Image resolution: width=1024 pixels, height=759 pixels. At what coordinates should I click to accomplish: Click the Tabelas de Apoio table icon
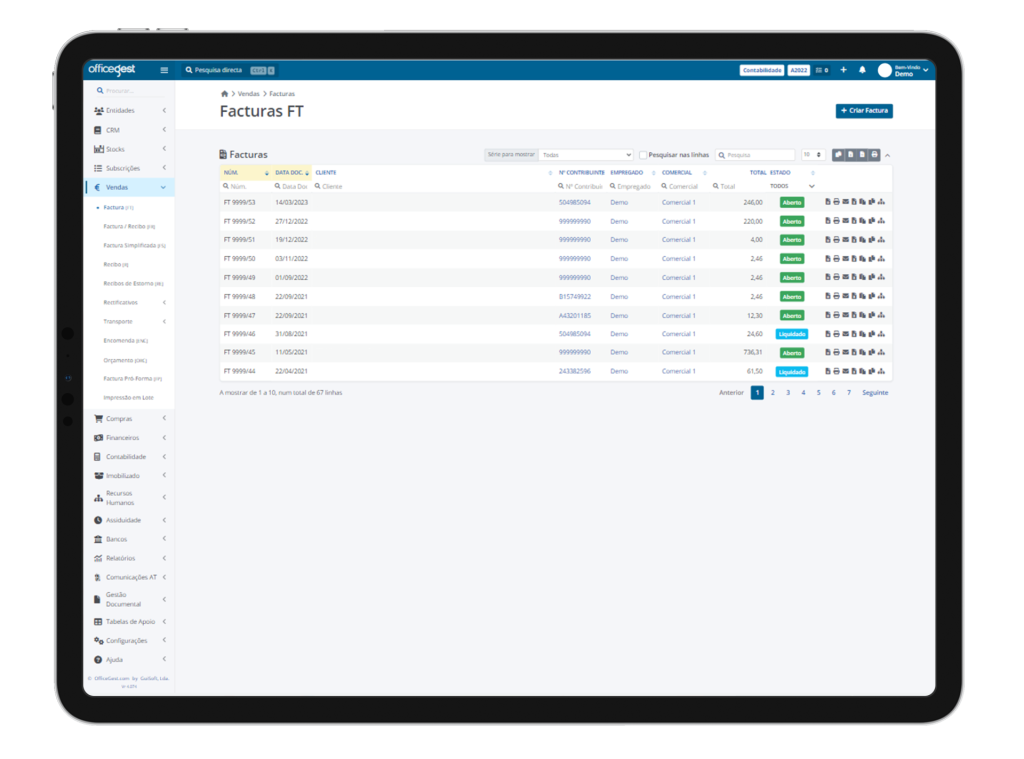pyautogui.click(x=98, y=622)
